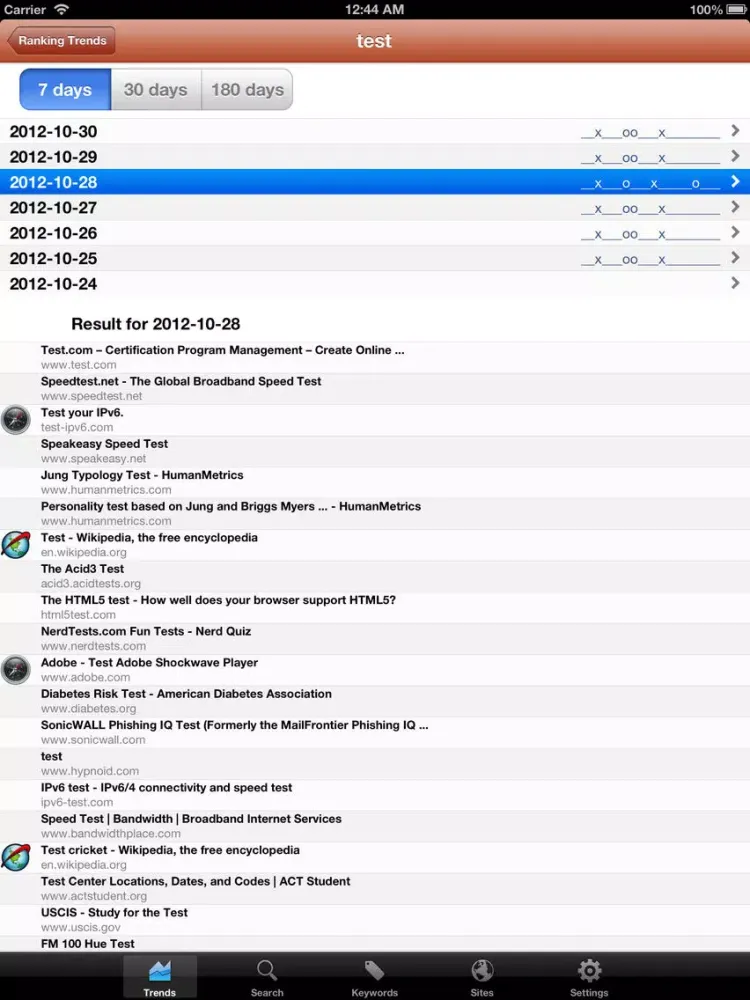Select the 2012-10-27 date label
This screenshot has width=750, height=1000.
54,208
